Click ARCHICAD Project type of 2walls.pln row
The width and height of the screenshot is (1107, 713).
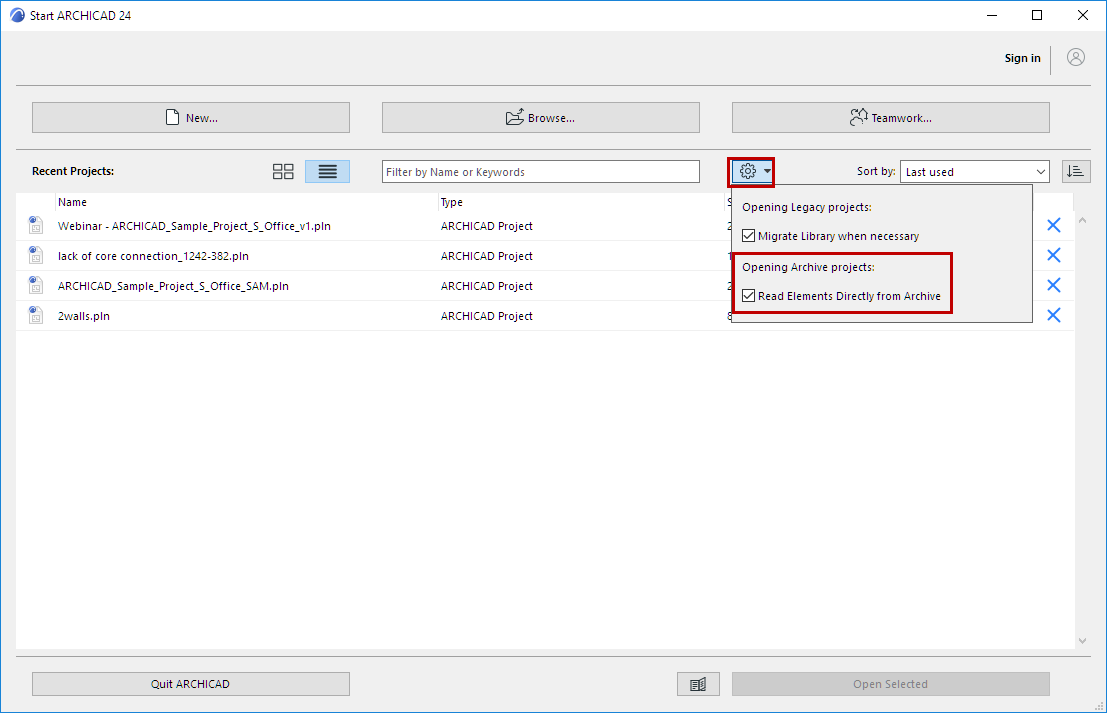point(486,316)
